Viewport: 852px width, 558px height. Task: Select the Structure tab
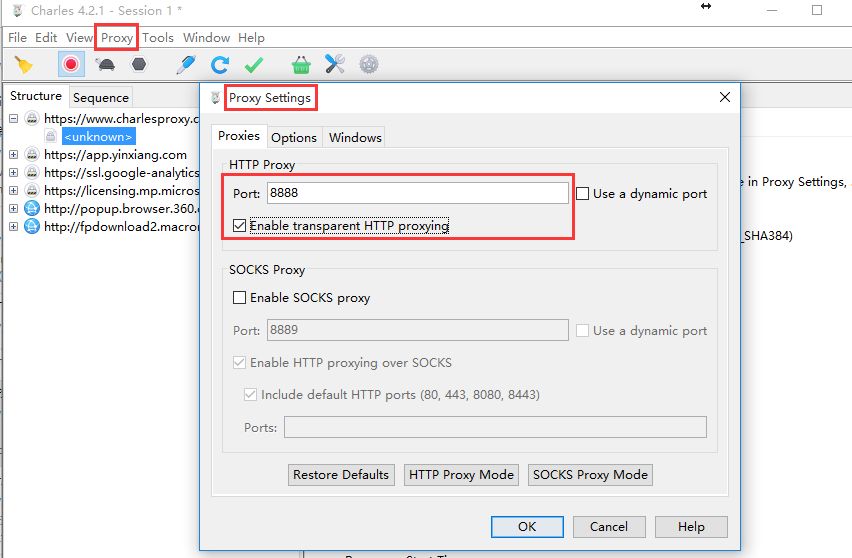36,96
